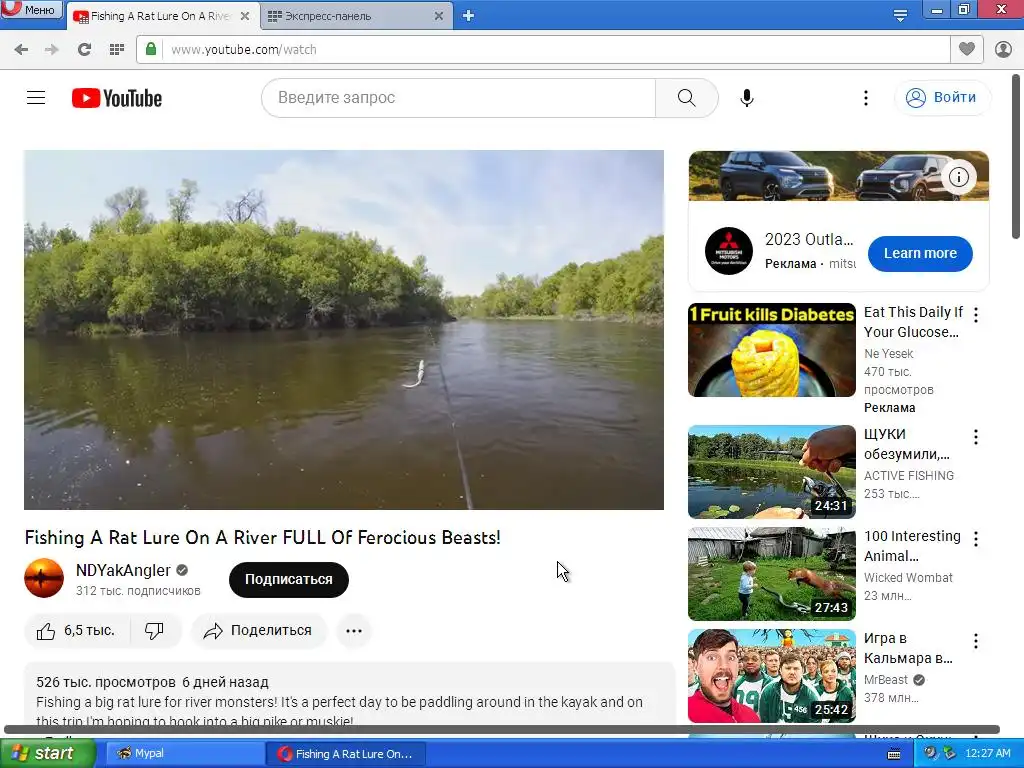
Task: View site security via the green padlock
Action: point(151,49)
